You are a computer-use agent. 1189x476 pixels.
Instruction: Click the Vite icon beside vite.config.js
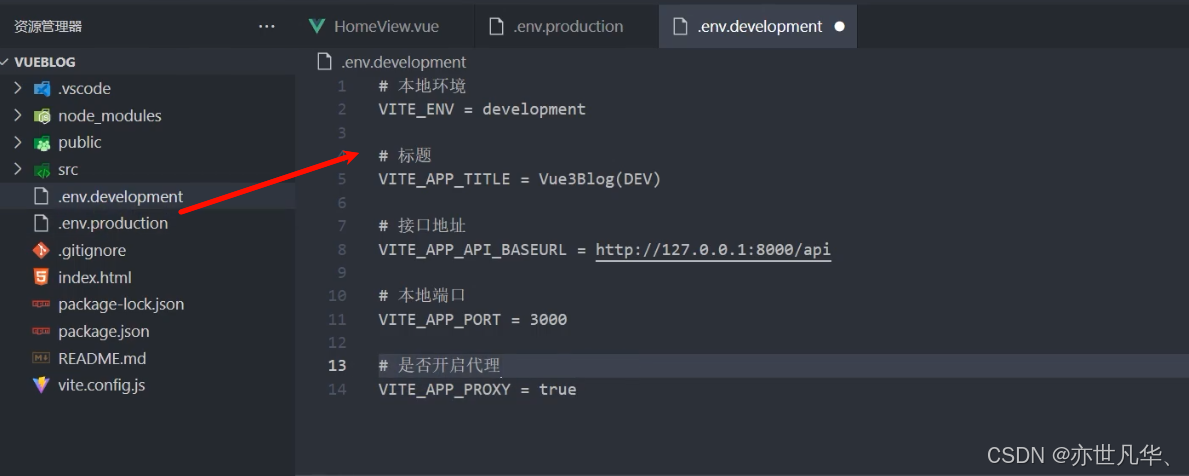point(41,385)
